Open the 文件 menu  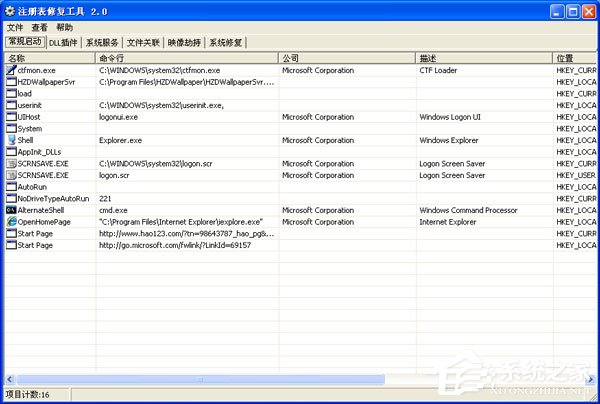point(15,28)
